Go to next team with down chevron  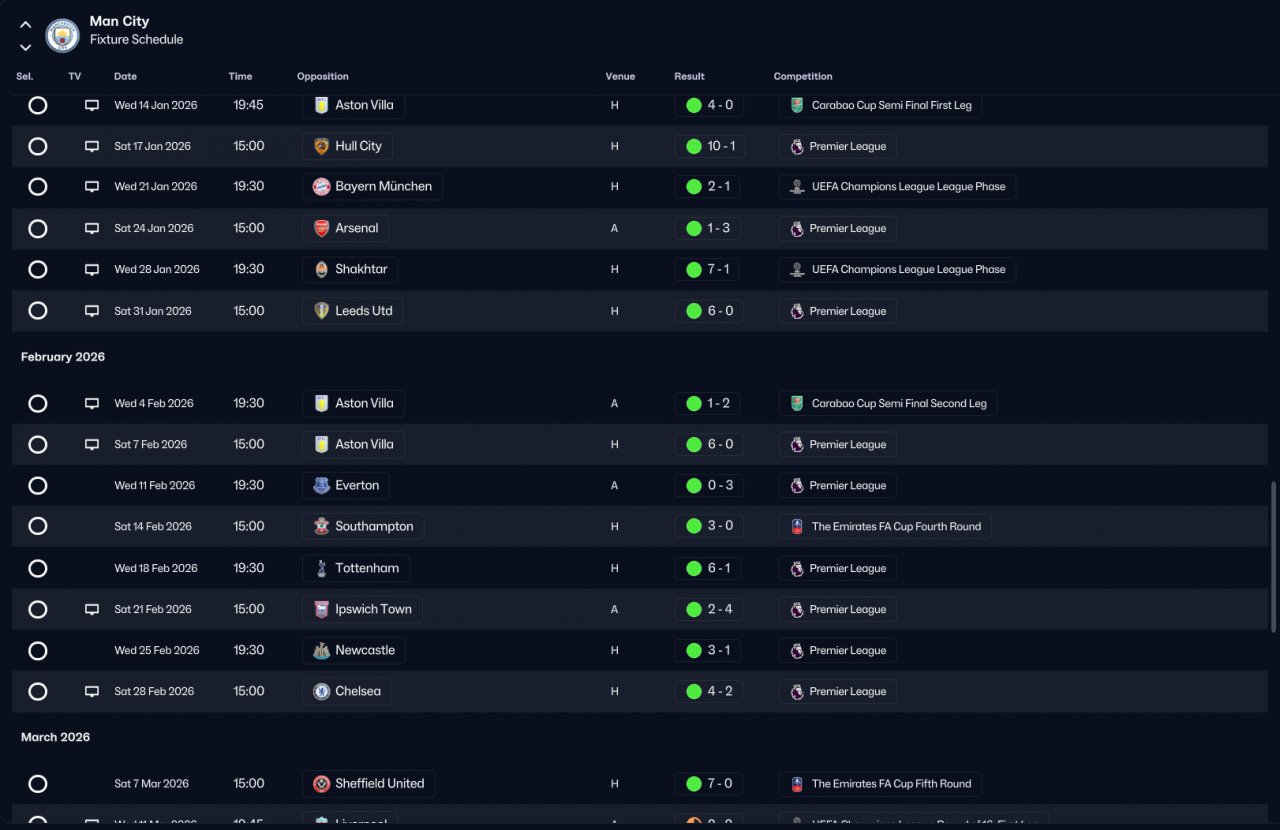pos(26,47)
